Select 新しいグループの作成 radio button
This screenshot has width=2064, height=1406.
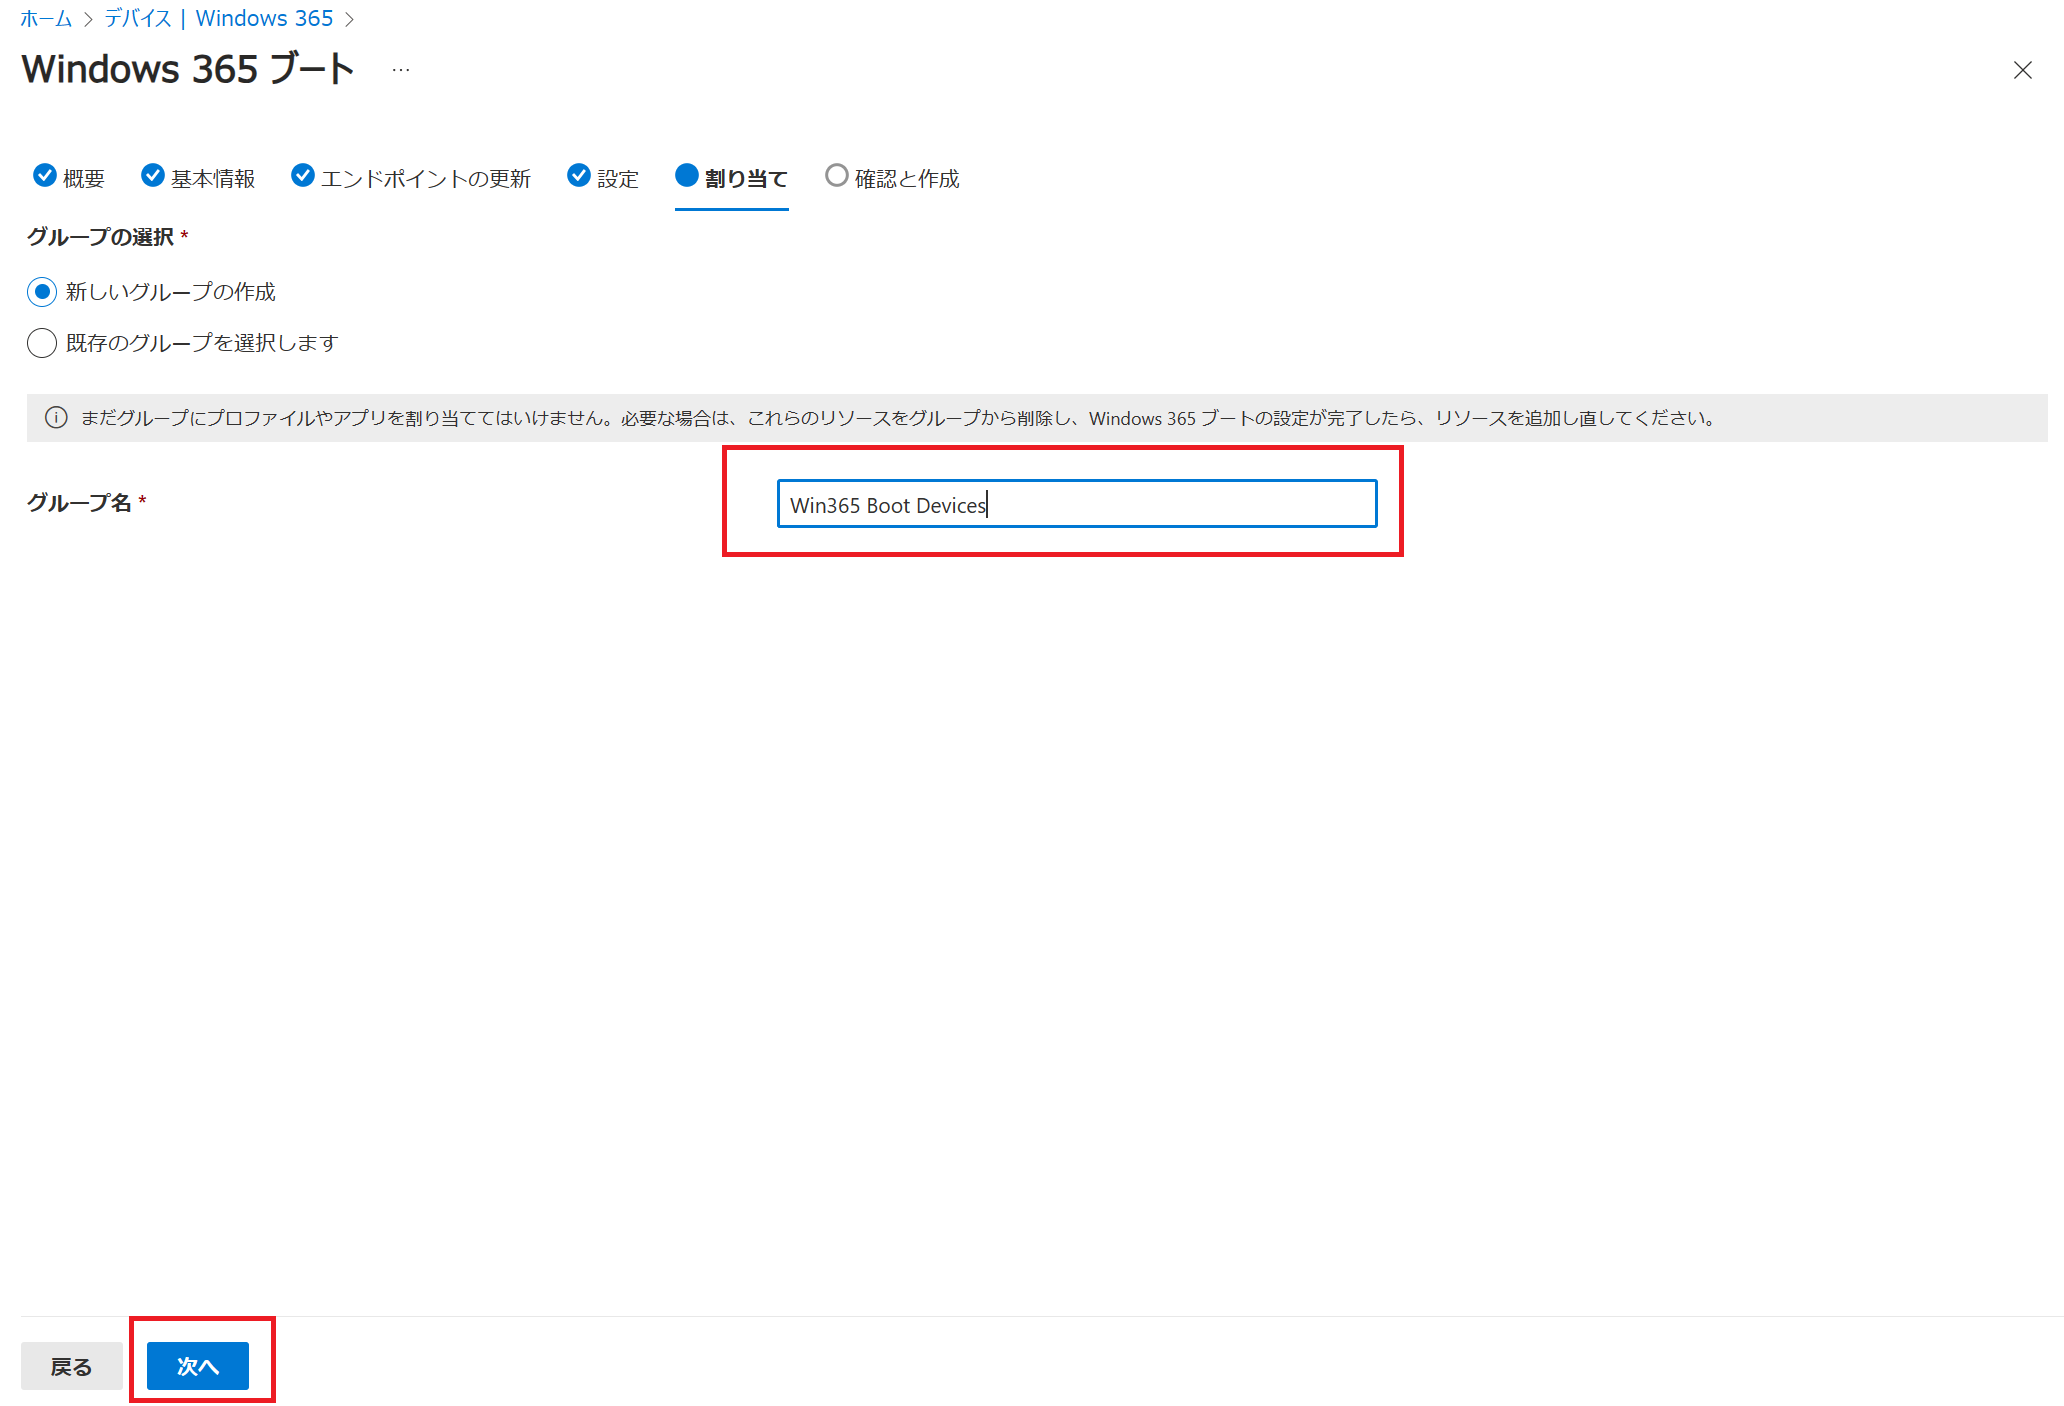(42, 292)
